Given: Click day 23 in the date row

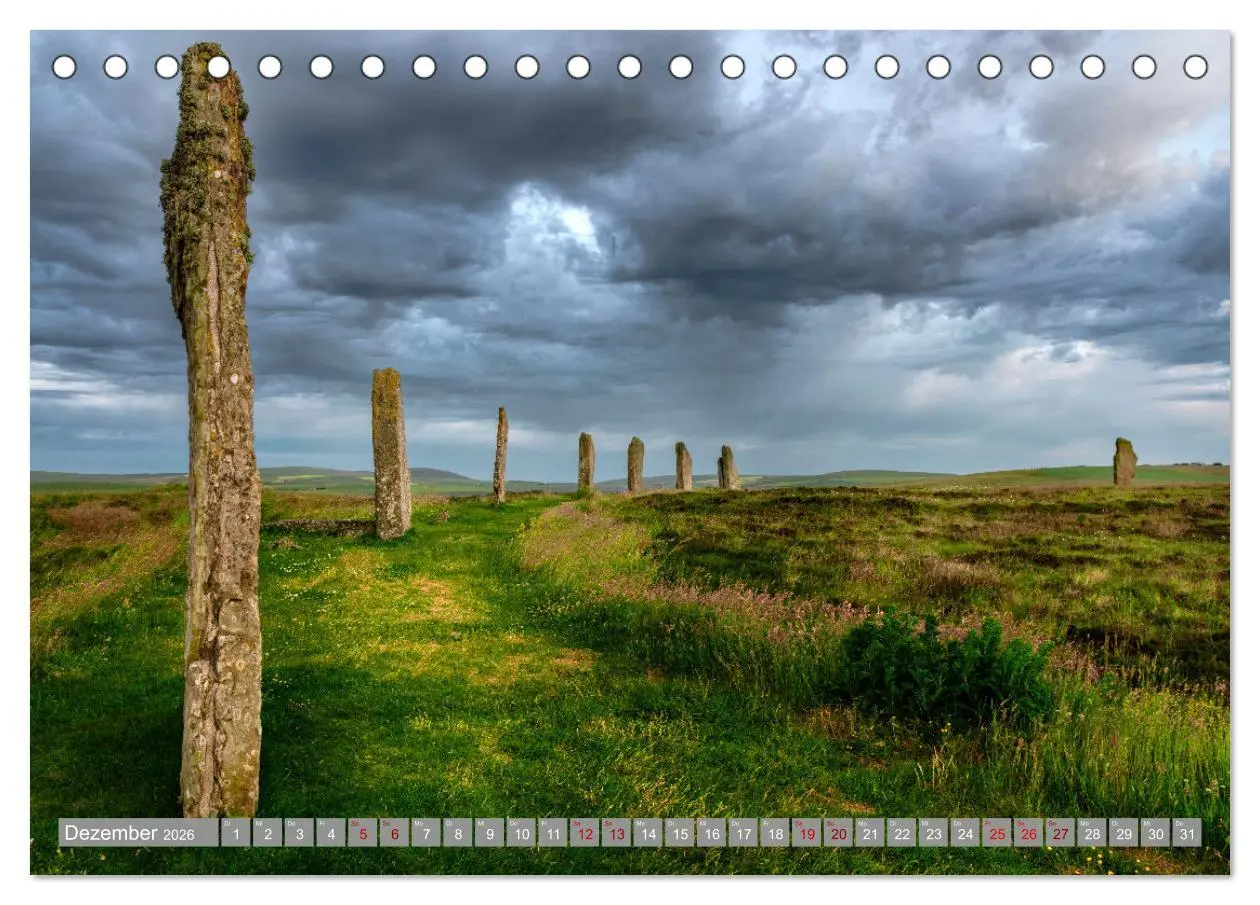Looking at the screenshot, I should tap(933, 833).
